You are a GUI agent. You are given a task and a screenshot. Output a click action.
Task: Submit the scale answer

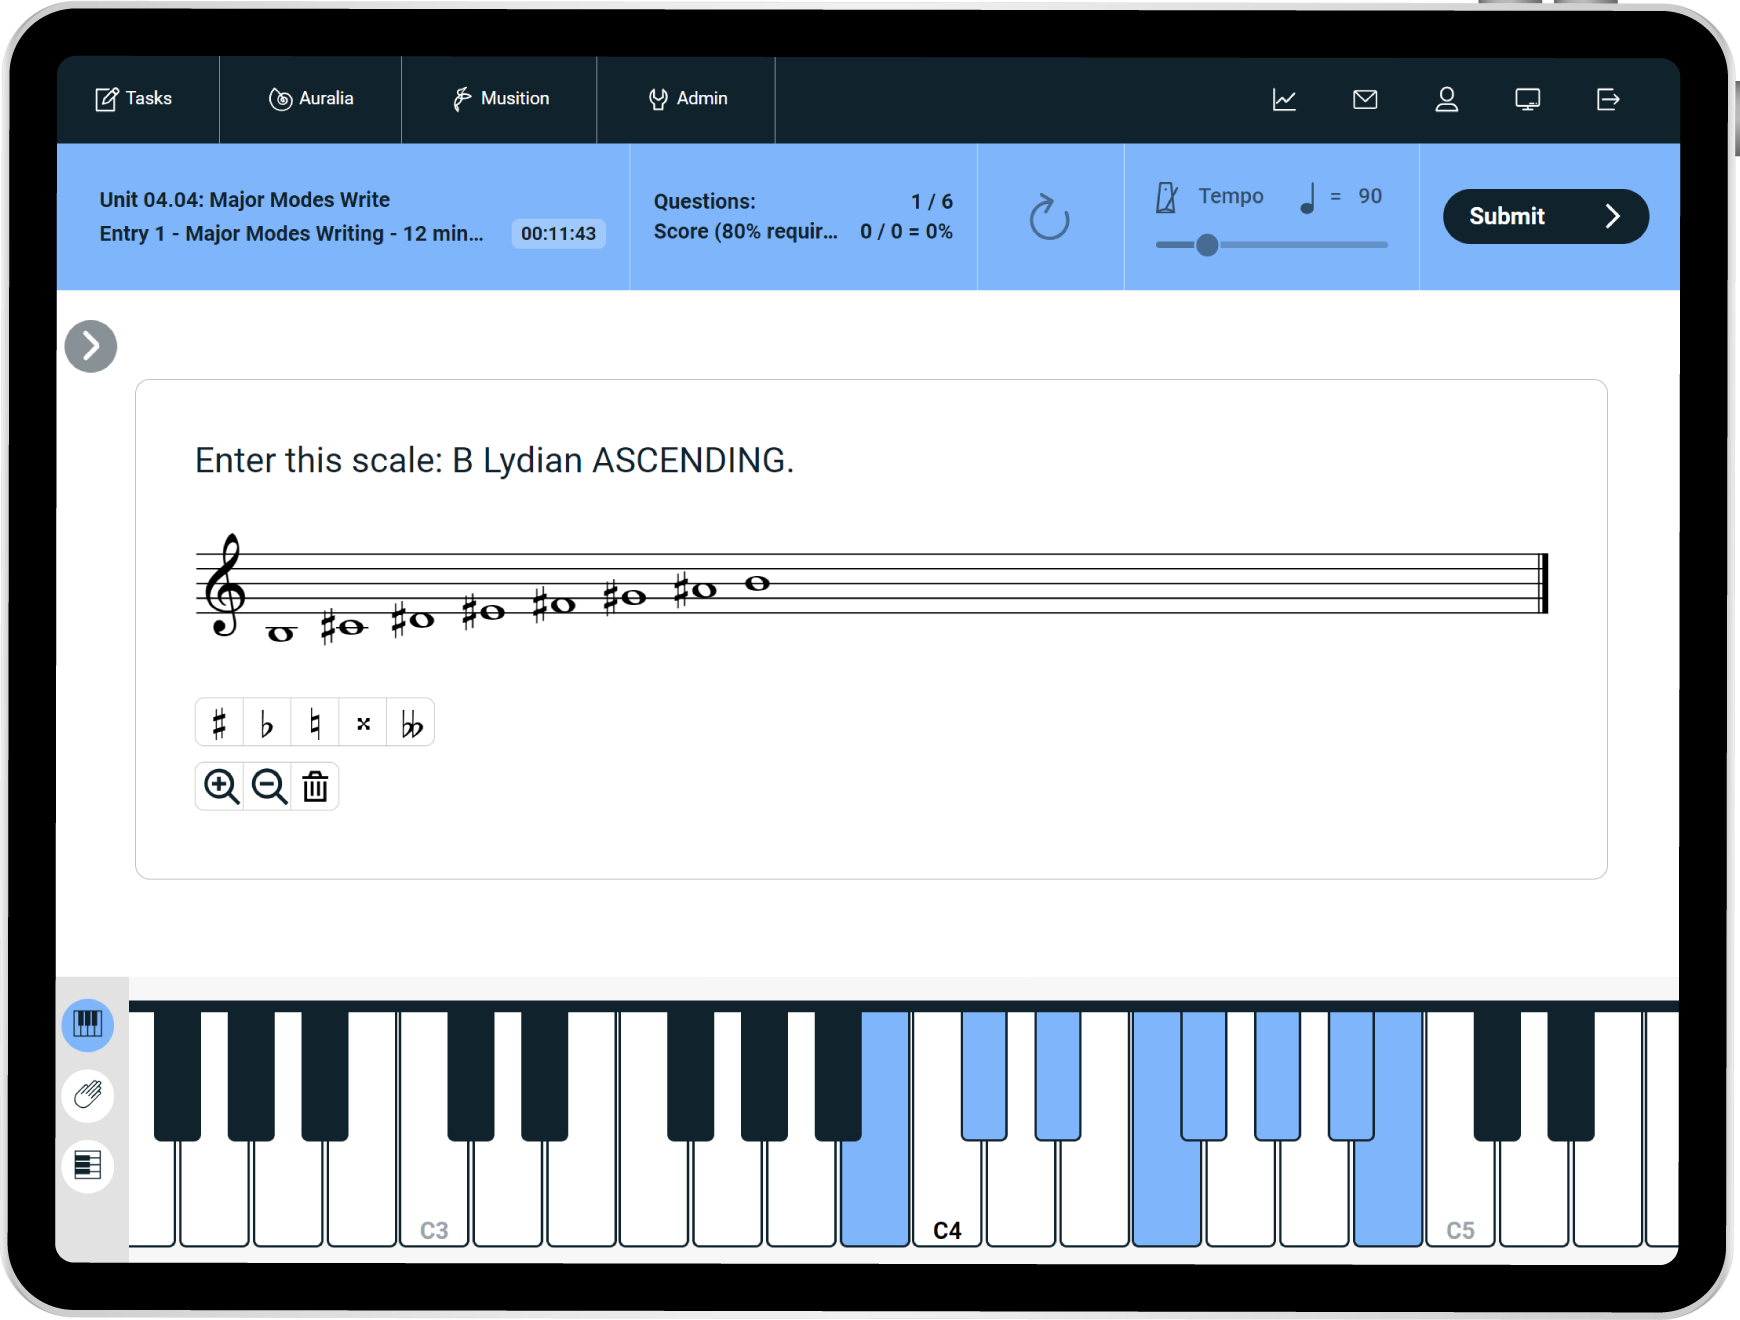1544,216
